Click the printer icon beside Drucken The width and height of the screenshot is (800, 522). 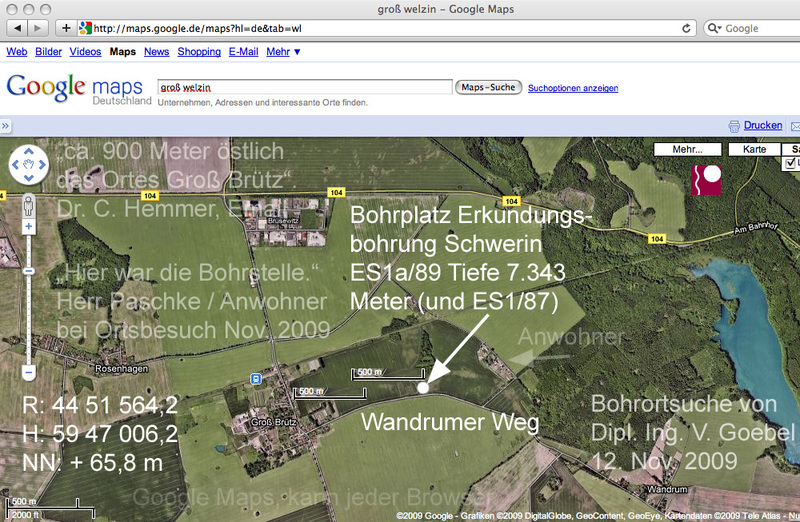point(734,126)
